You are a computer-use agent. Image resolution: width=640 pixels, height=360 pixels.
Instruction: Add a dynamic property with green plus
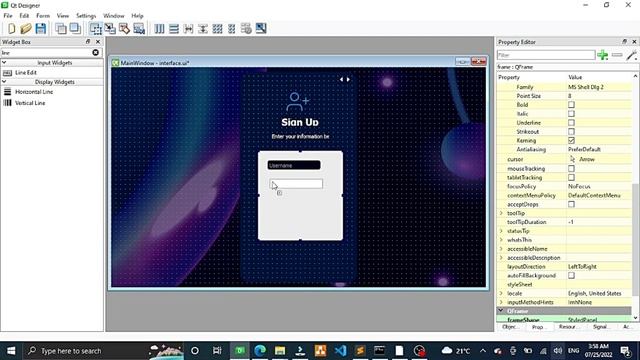click(602, 55)
